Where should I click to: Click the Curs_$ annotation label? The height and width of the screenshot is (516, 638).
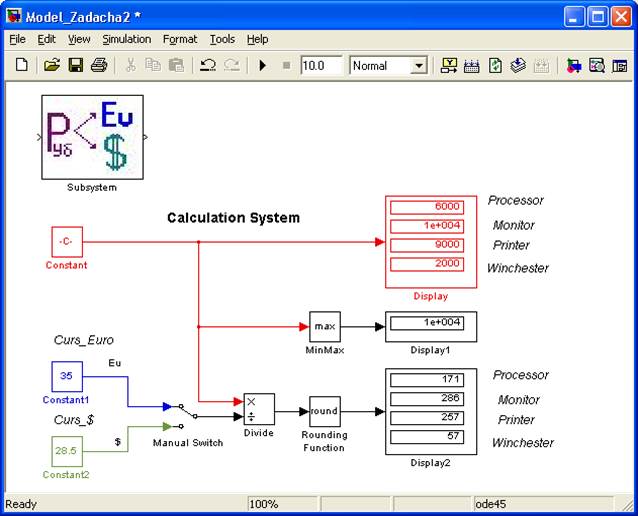point(74,420)
